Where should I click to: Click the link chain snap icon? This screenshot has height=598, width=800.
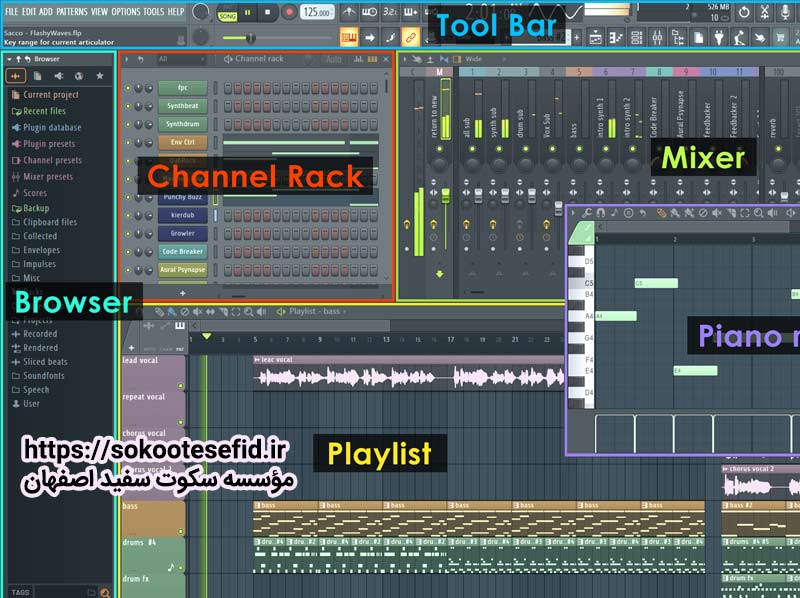410,37
